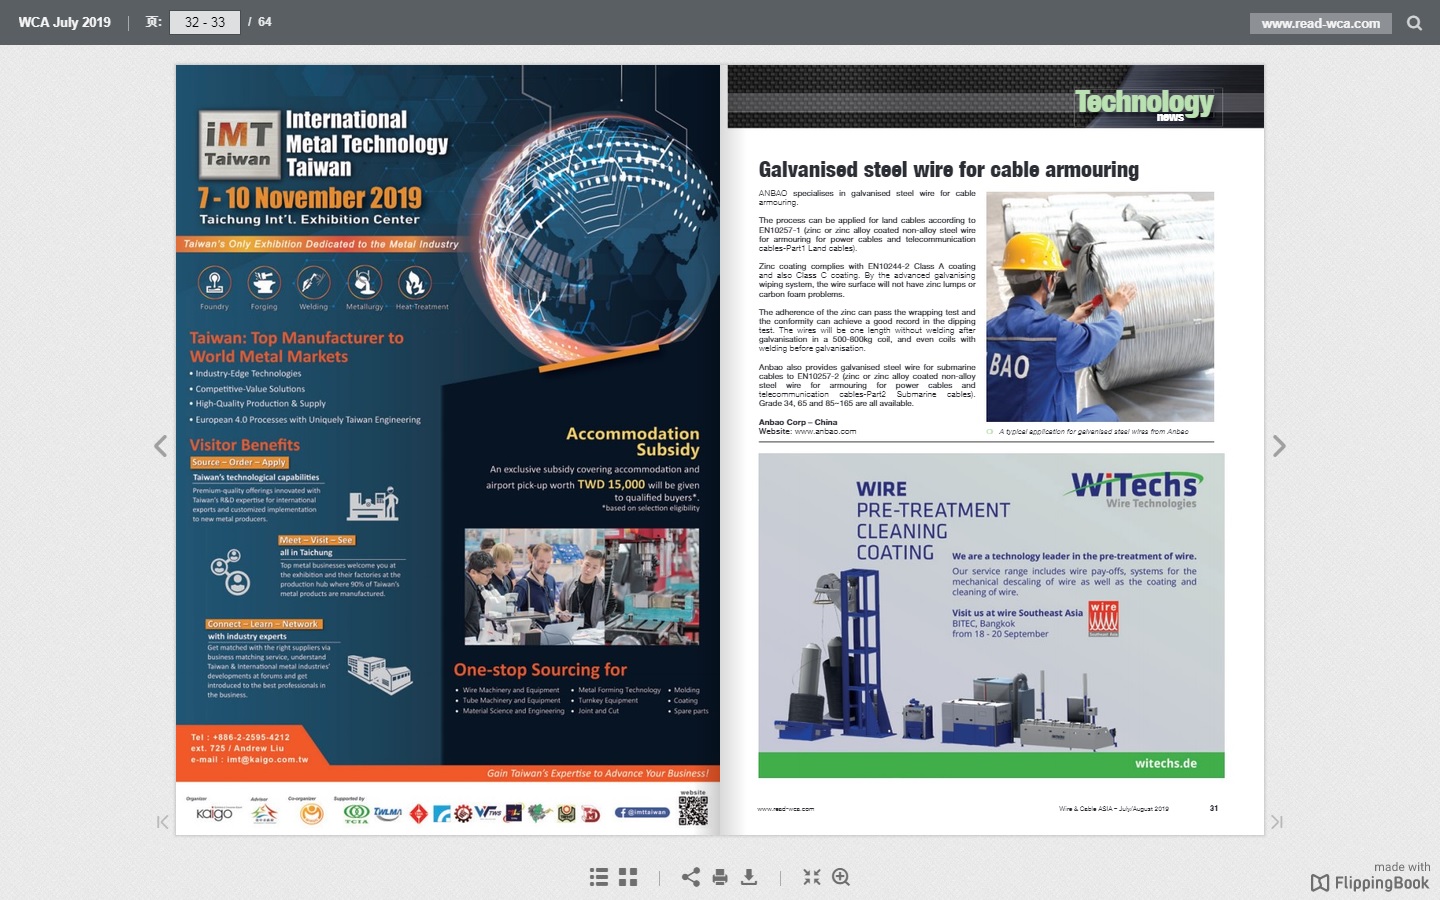Click 'Connect – Learn – Network' label
This screenshot has width=1440, height=900.
click(263, 624)
